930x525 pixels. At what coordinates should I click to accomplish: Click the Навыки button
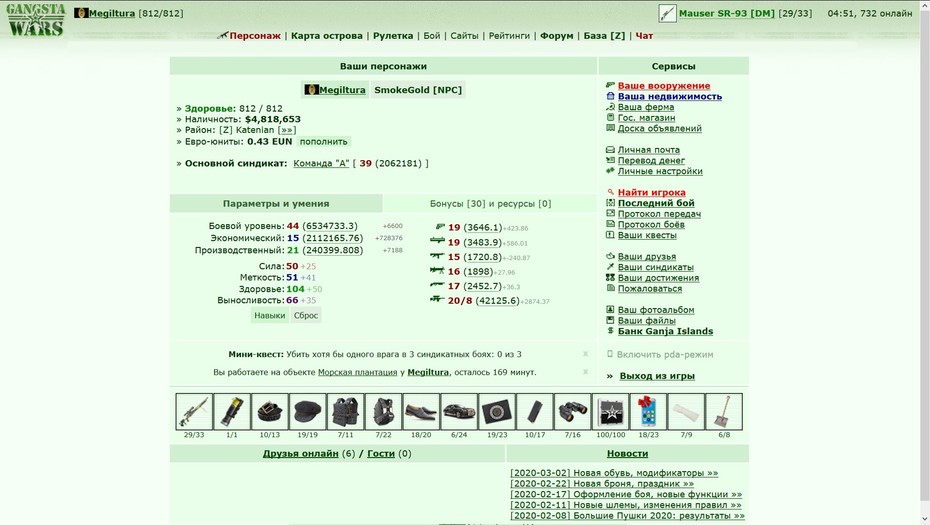269,316
